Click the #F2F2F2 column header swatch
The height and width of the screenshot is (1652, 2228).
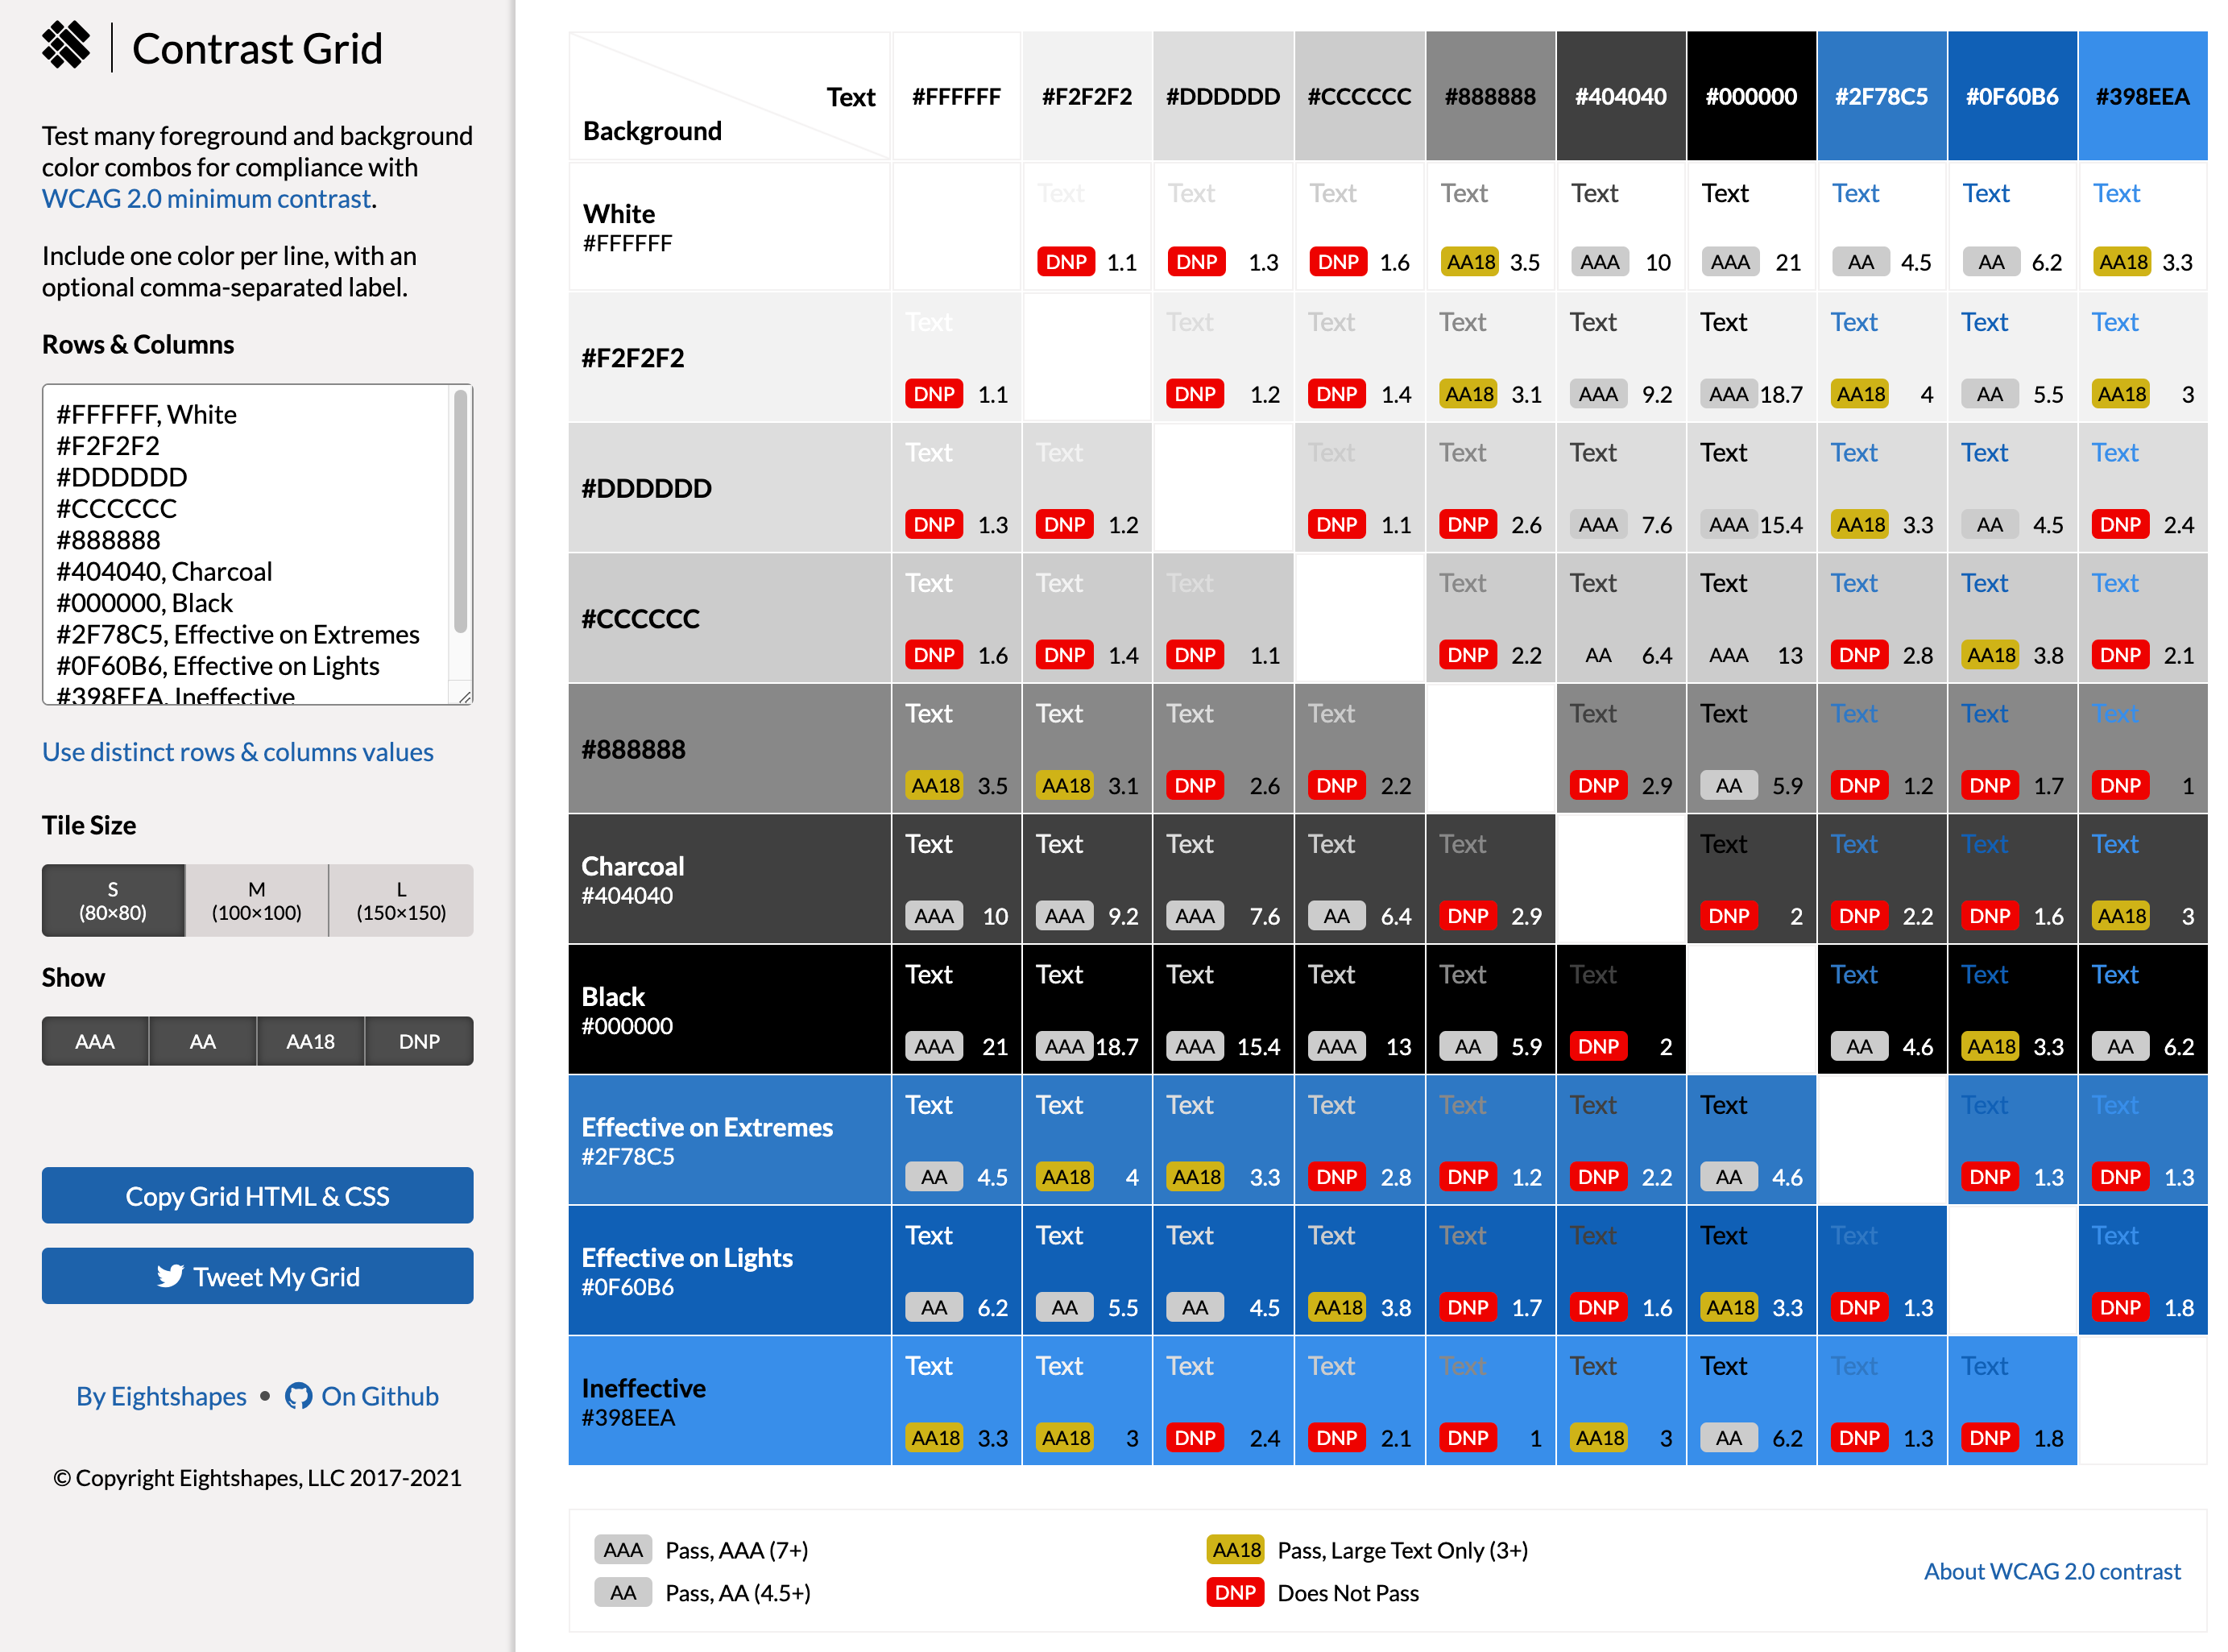pyautogui.click(x=1087, y=96)
